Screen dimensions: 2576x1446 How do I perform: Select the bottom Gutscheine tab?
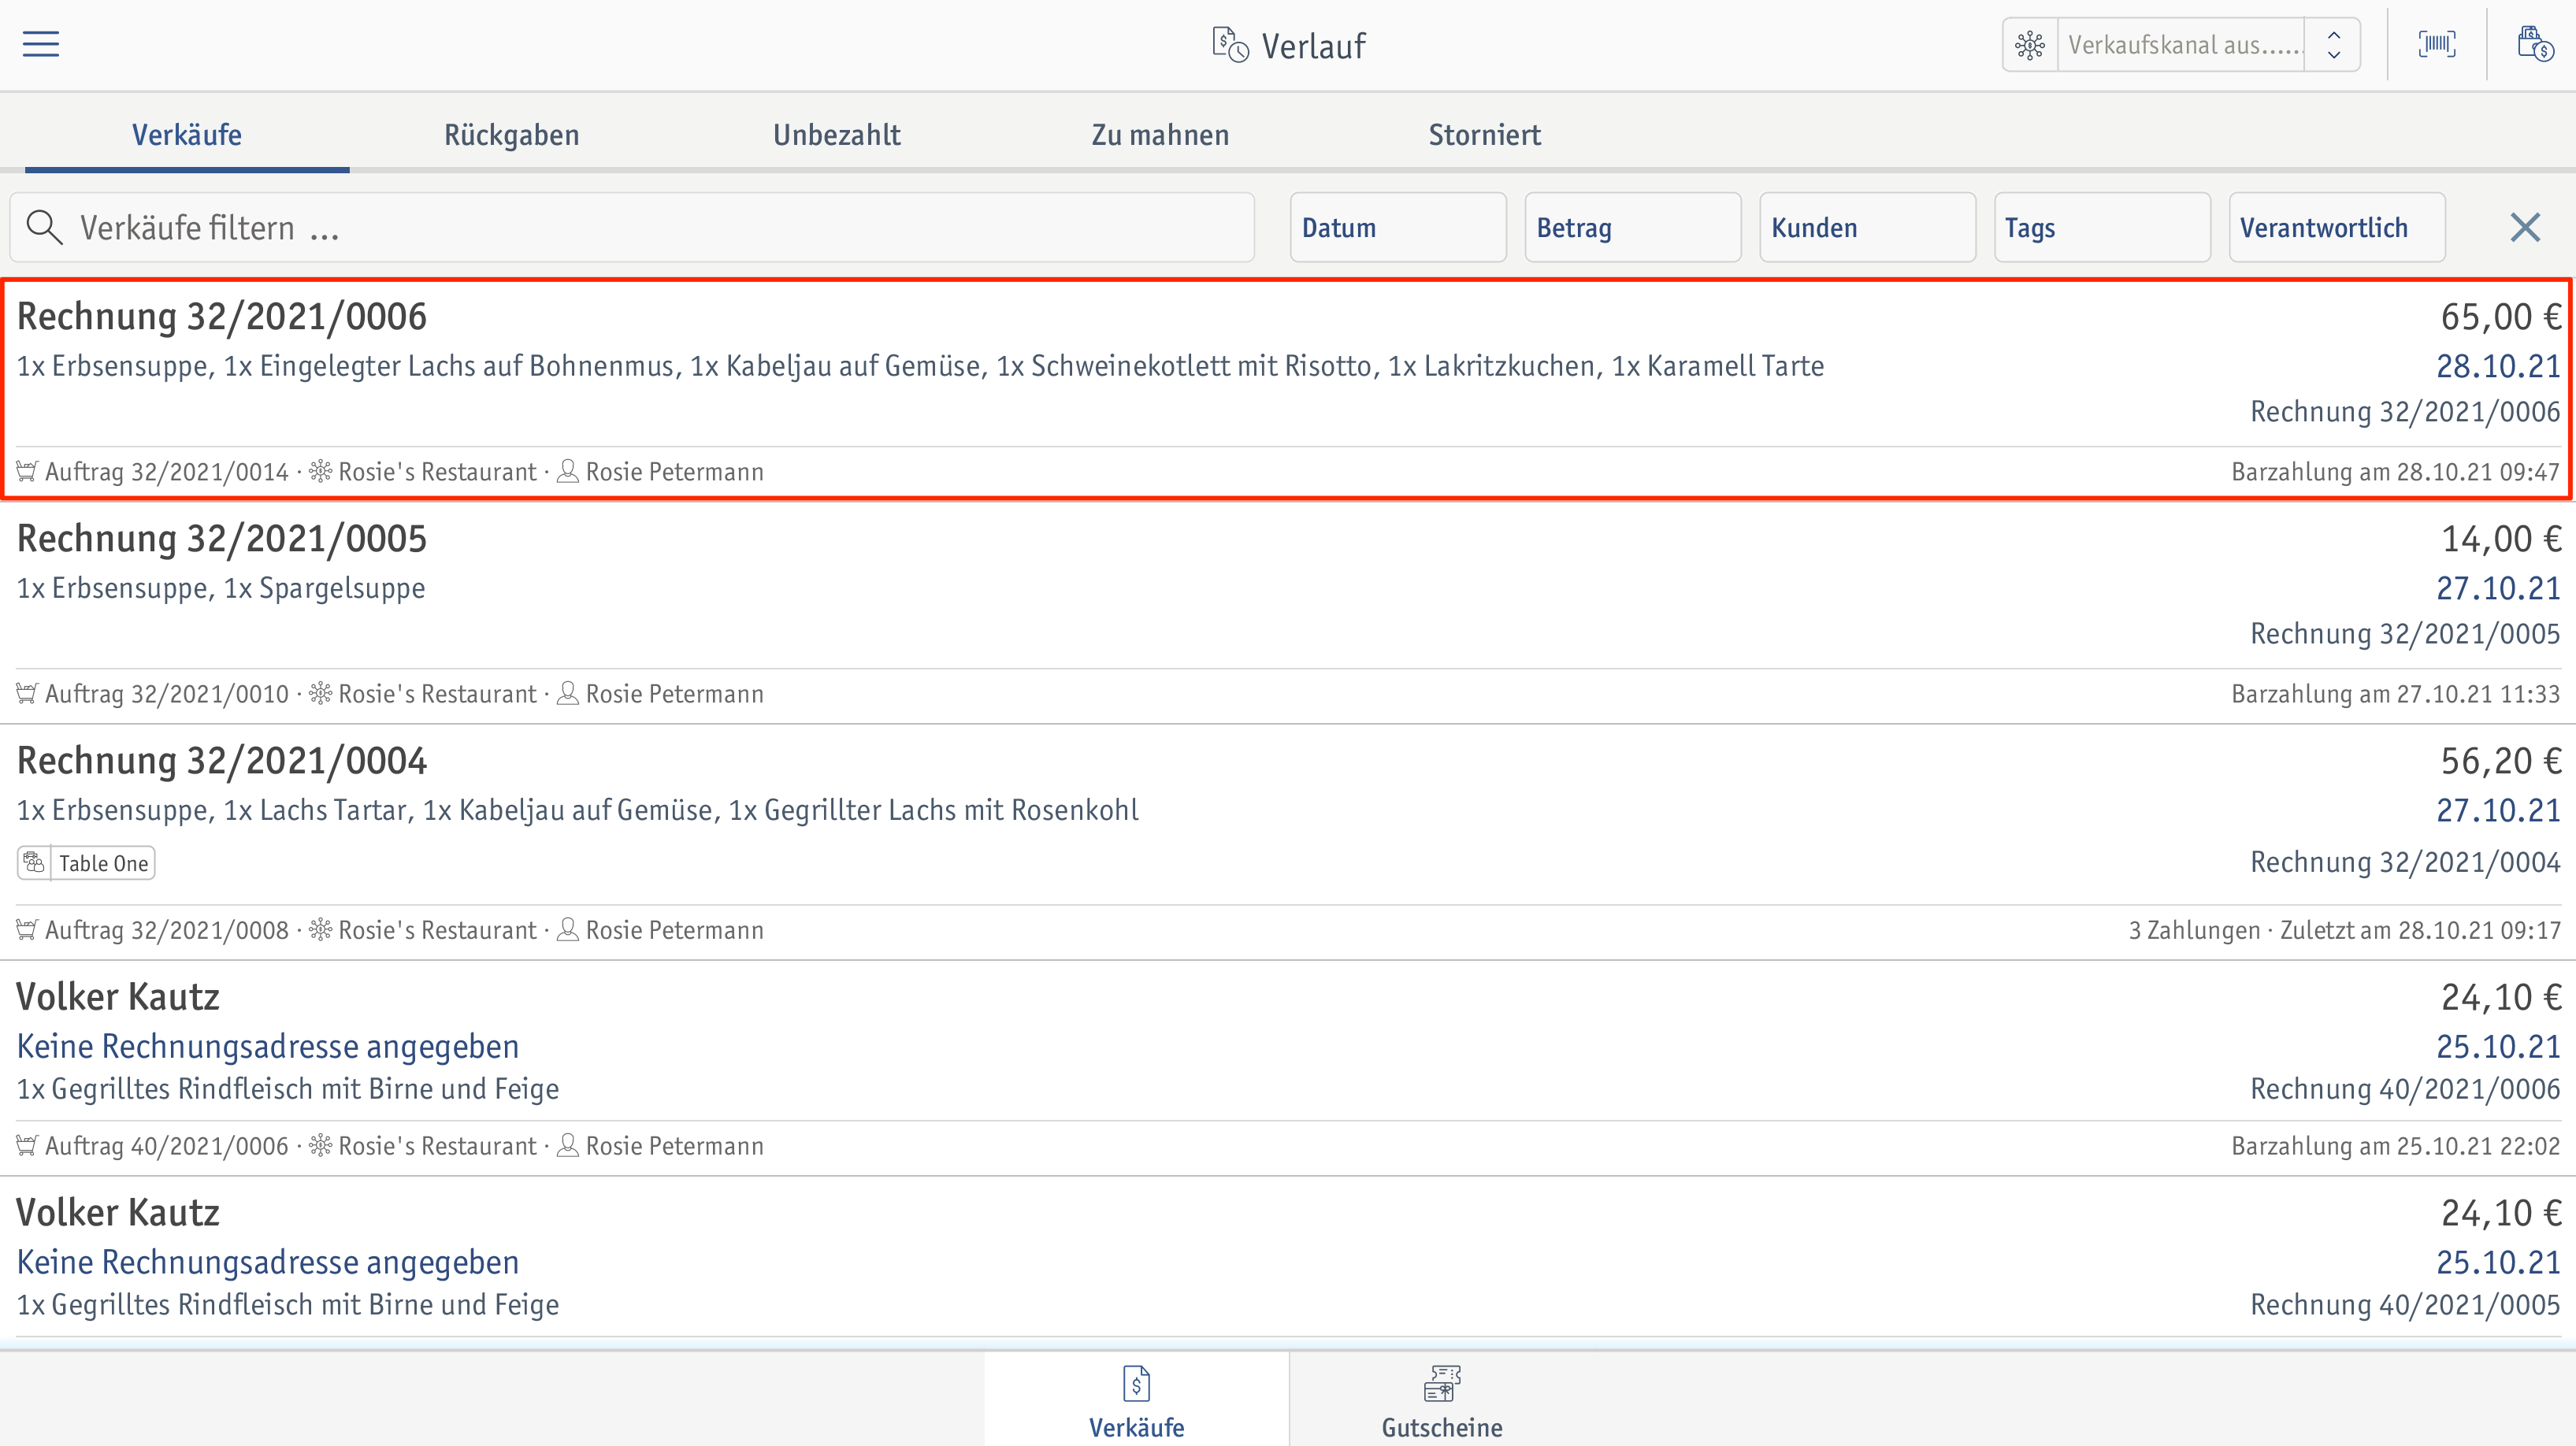[x=1442, y=1400]
